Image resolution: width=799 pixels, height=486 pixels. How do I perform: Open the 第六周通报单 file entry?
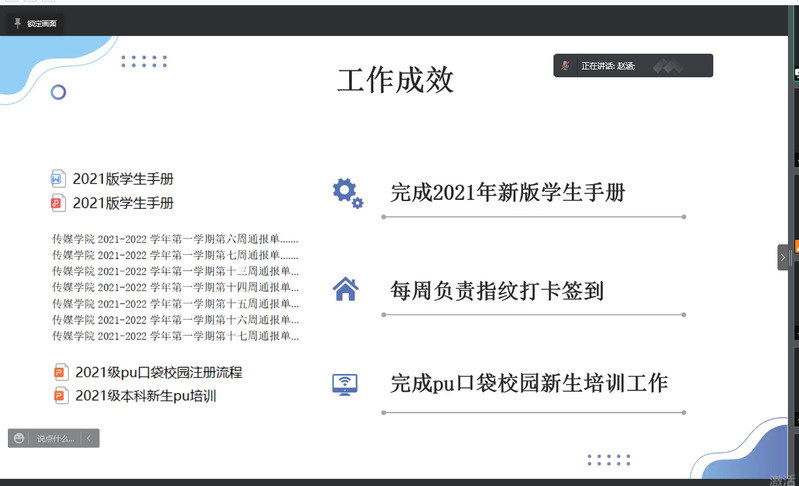point(175,240)
